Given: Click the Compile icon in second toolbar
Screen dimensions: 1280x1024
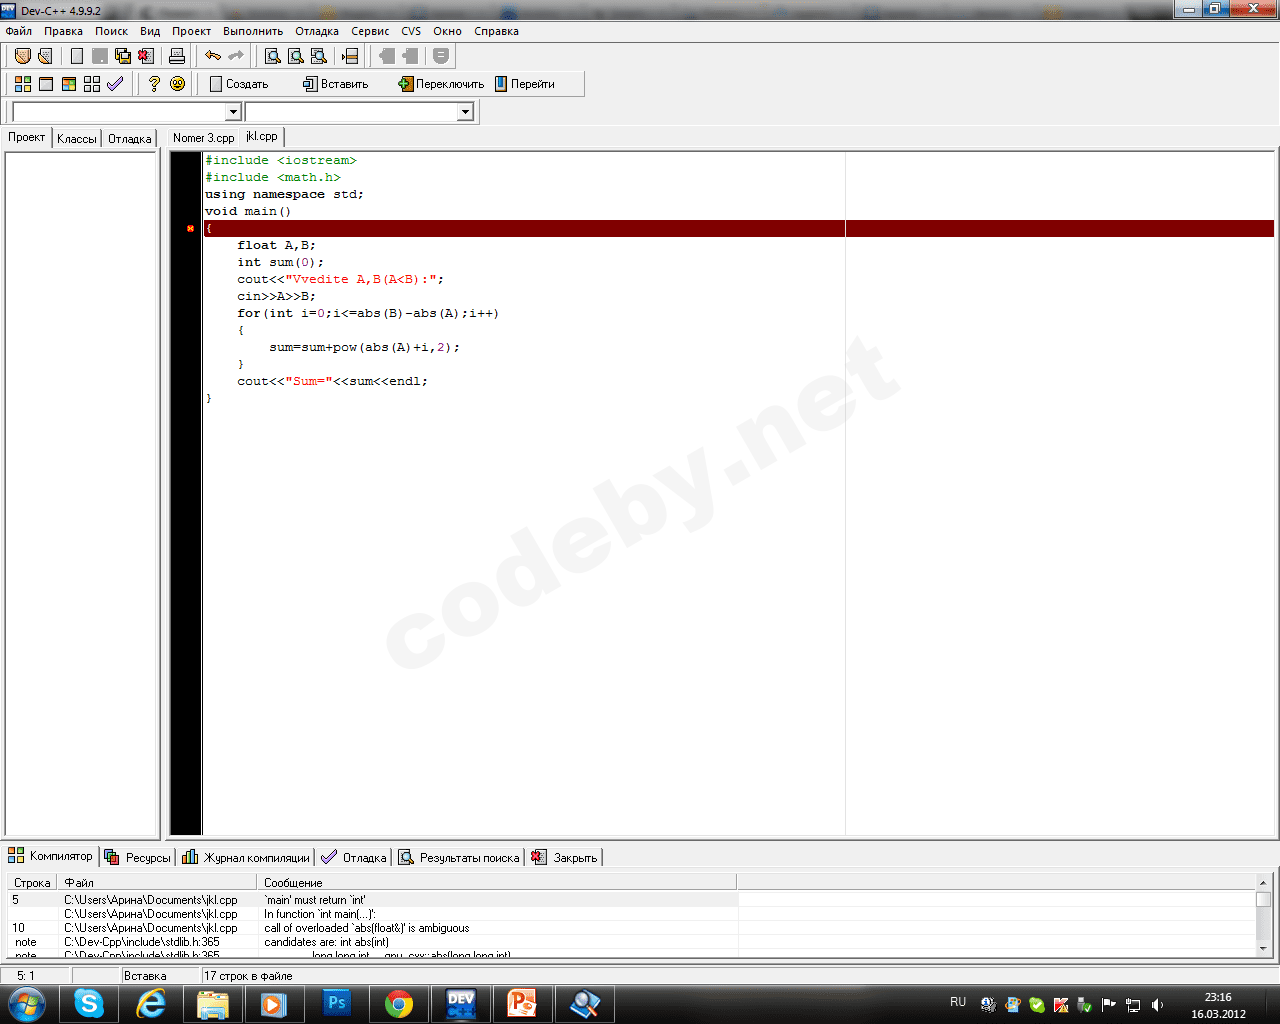Looking at the screenshot, I should pos(23,84).
